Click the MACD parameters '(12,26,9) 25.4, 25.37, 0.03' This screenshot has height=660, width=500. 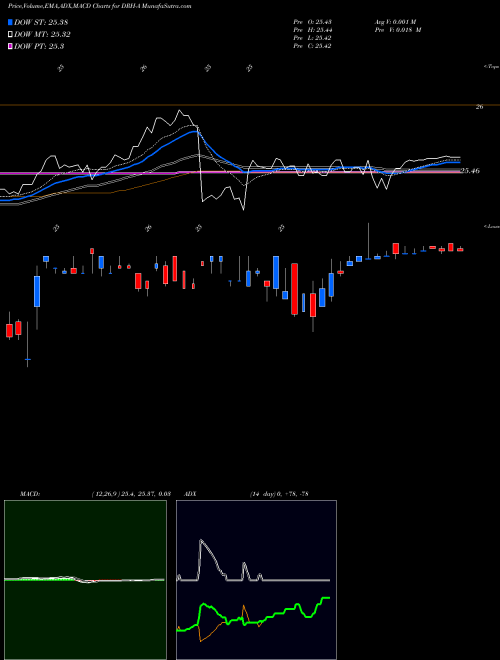coord(131,494)
